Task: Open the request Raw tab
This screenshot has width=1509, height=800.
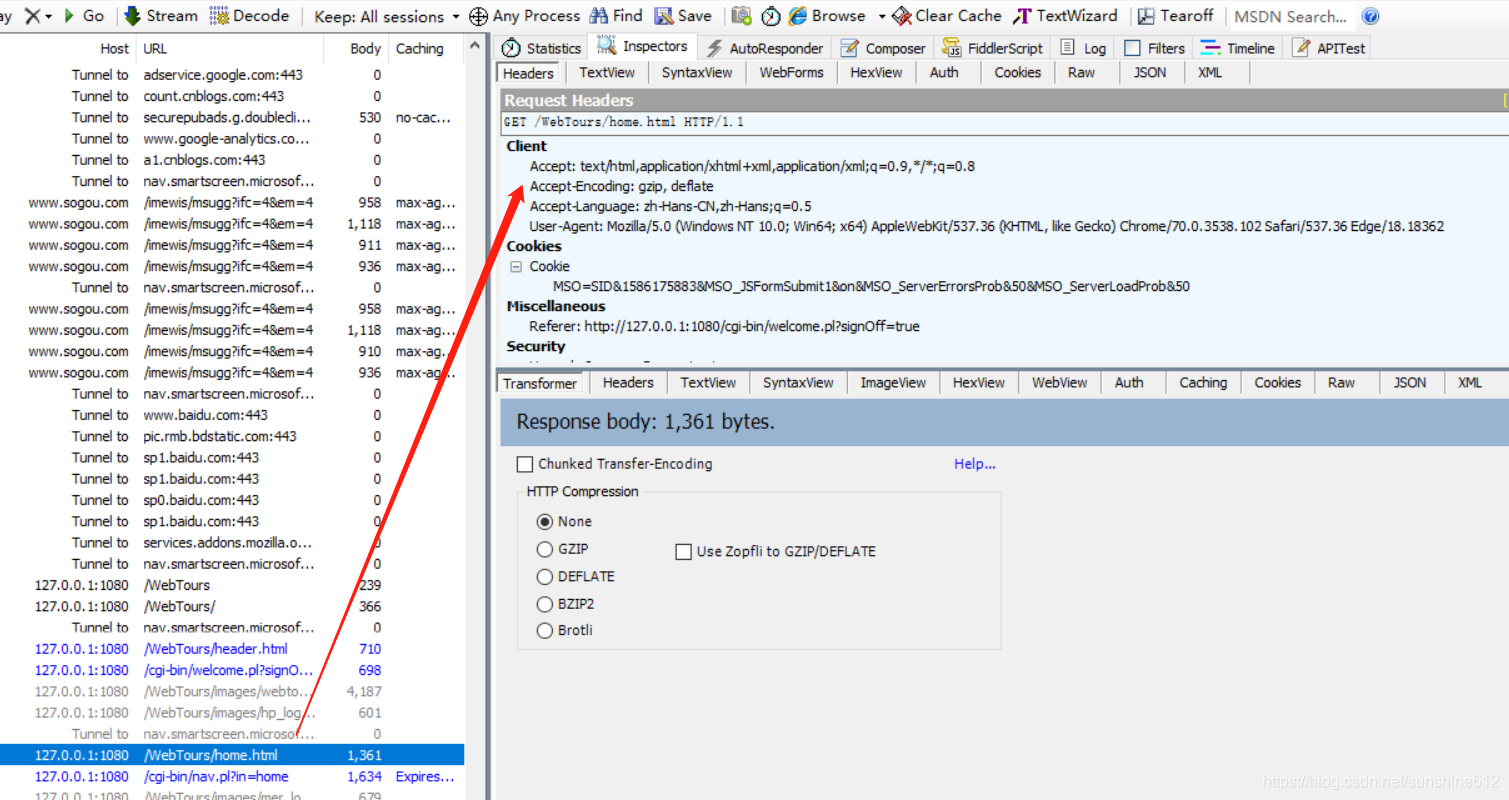Action: [1081, 72]
